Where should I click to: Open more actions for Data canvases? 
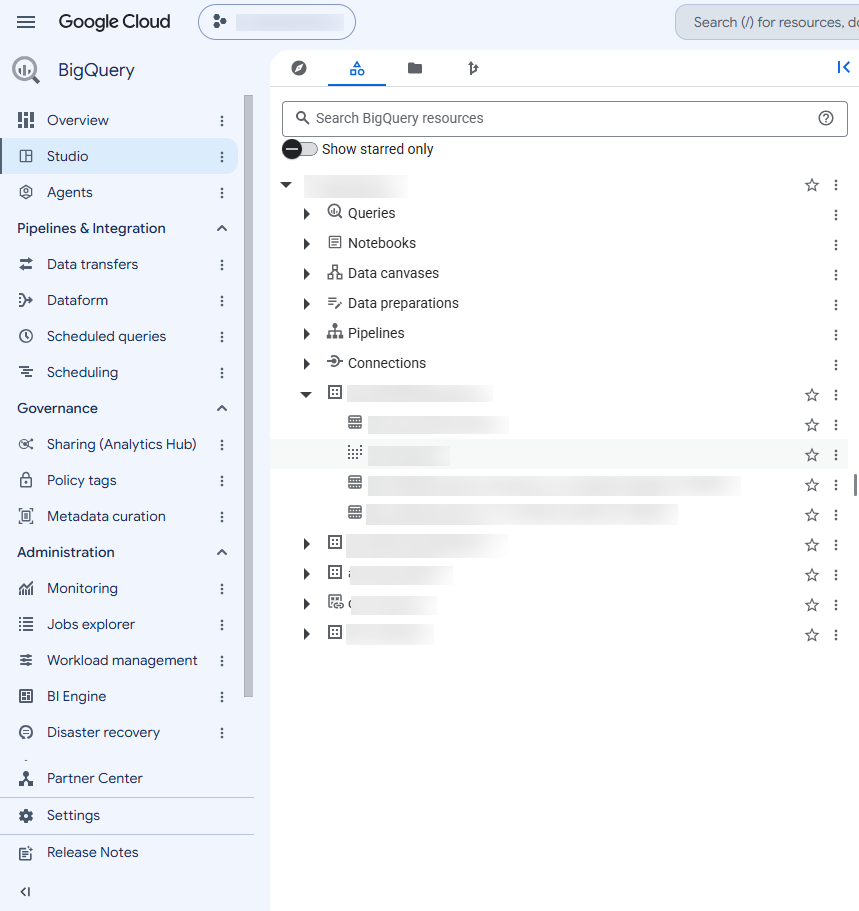click(836, 275)
